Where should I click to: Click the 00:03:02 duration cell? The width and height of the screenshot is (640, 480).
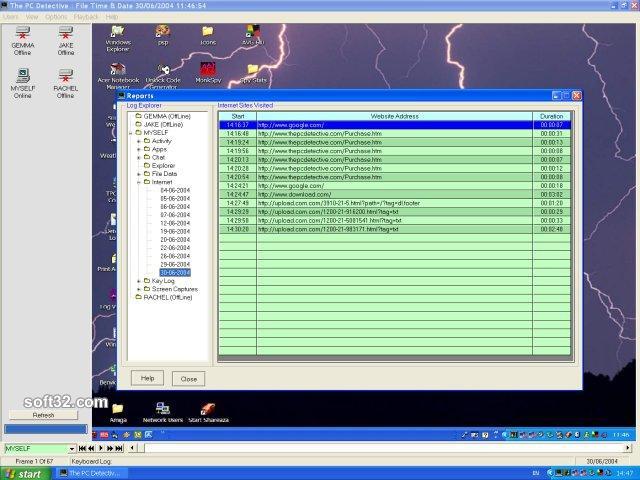point(551,194)
